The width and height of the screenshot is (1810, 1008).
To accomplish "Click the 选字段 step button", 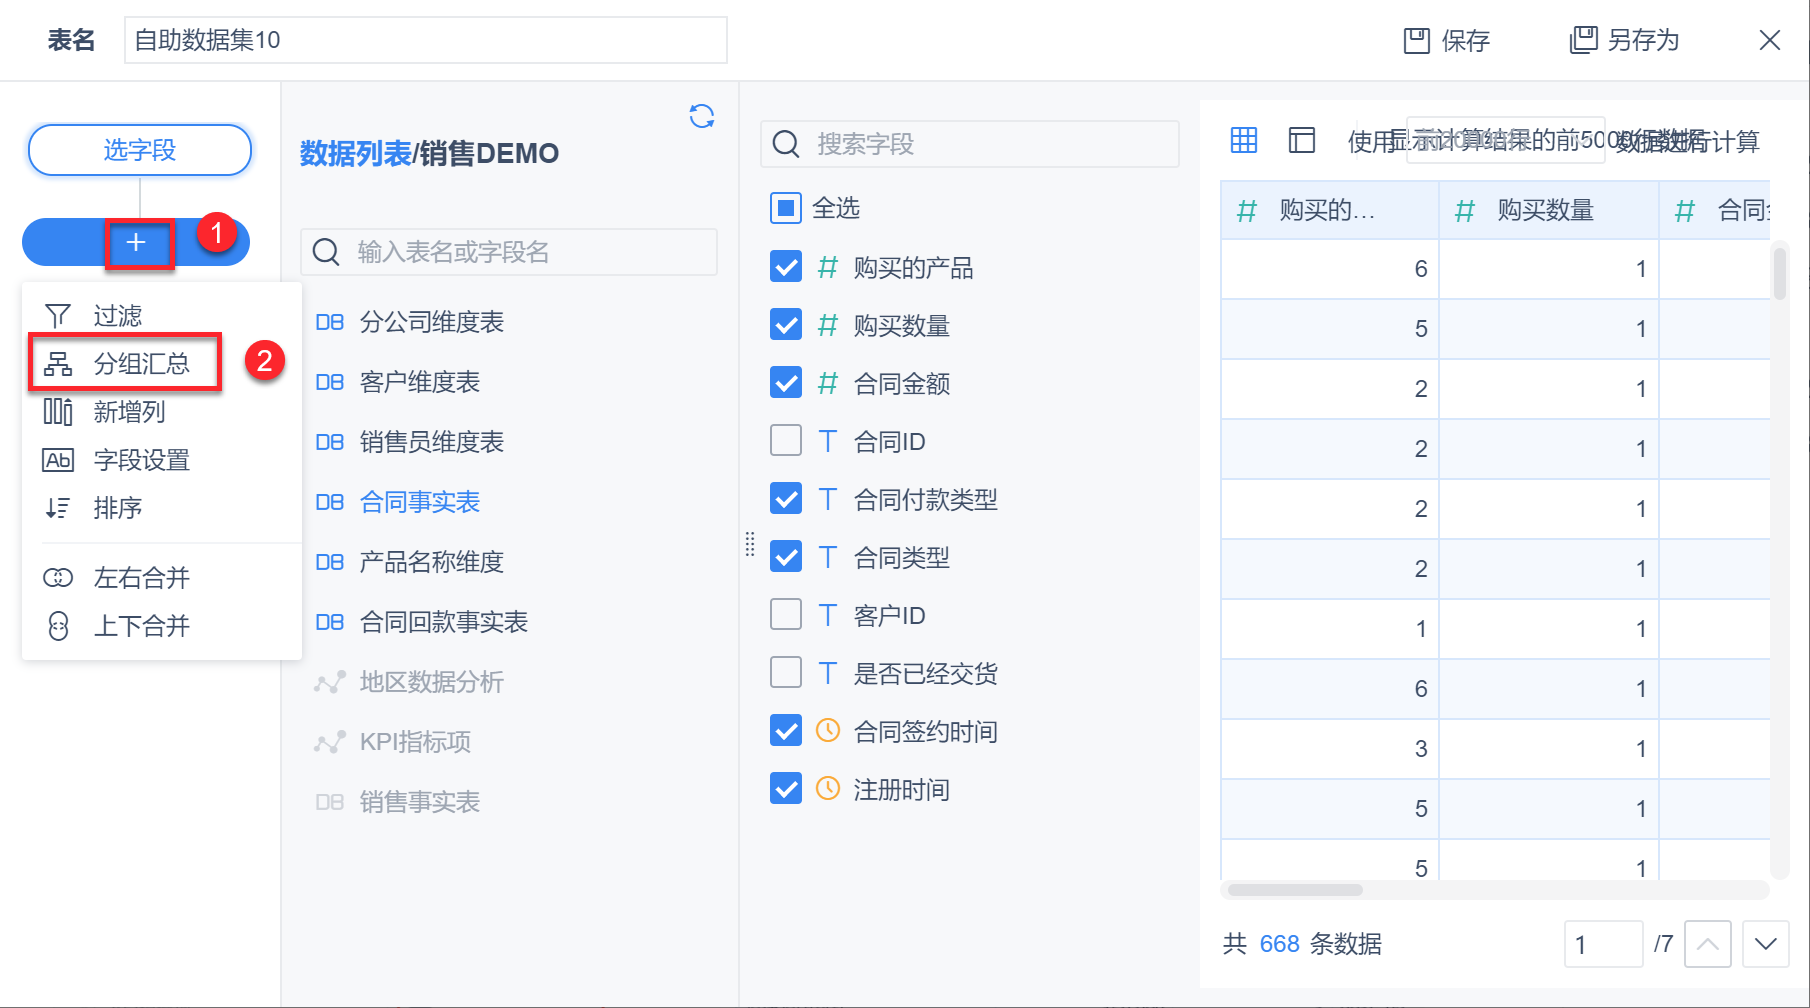I will click(140, 150).
